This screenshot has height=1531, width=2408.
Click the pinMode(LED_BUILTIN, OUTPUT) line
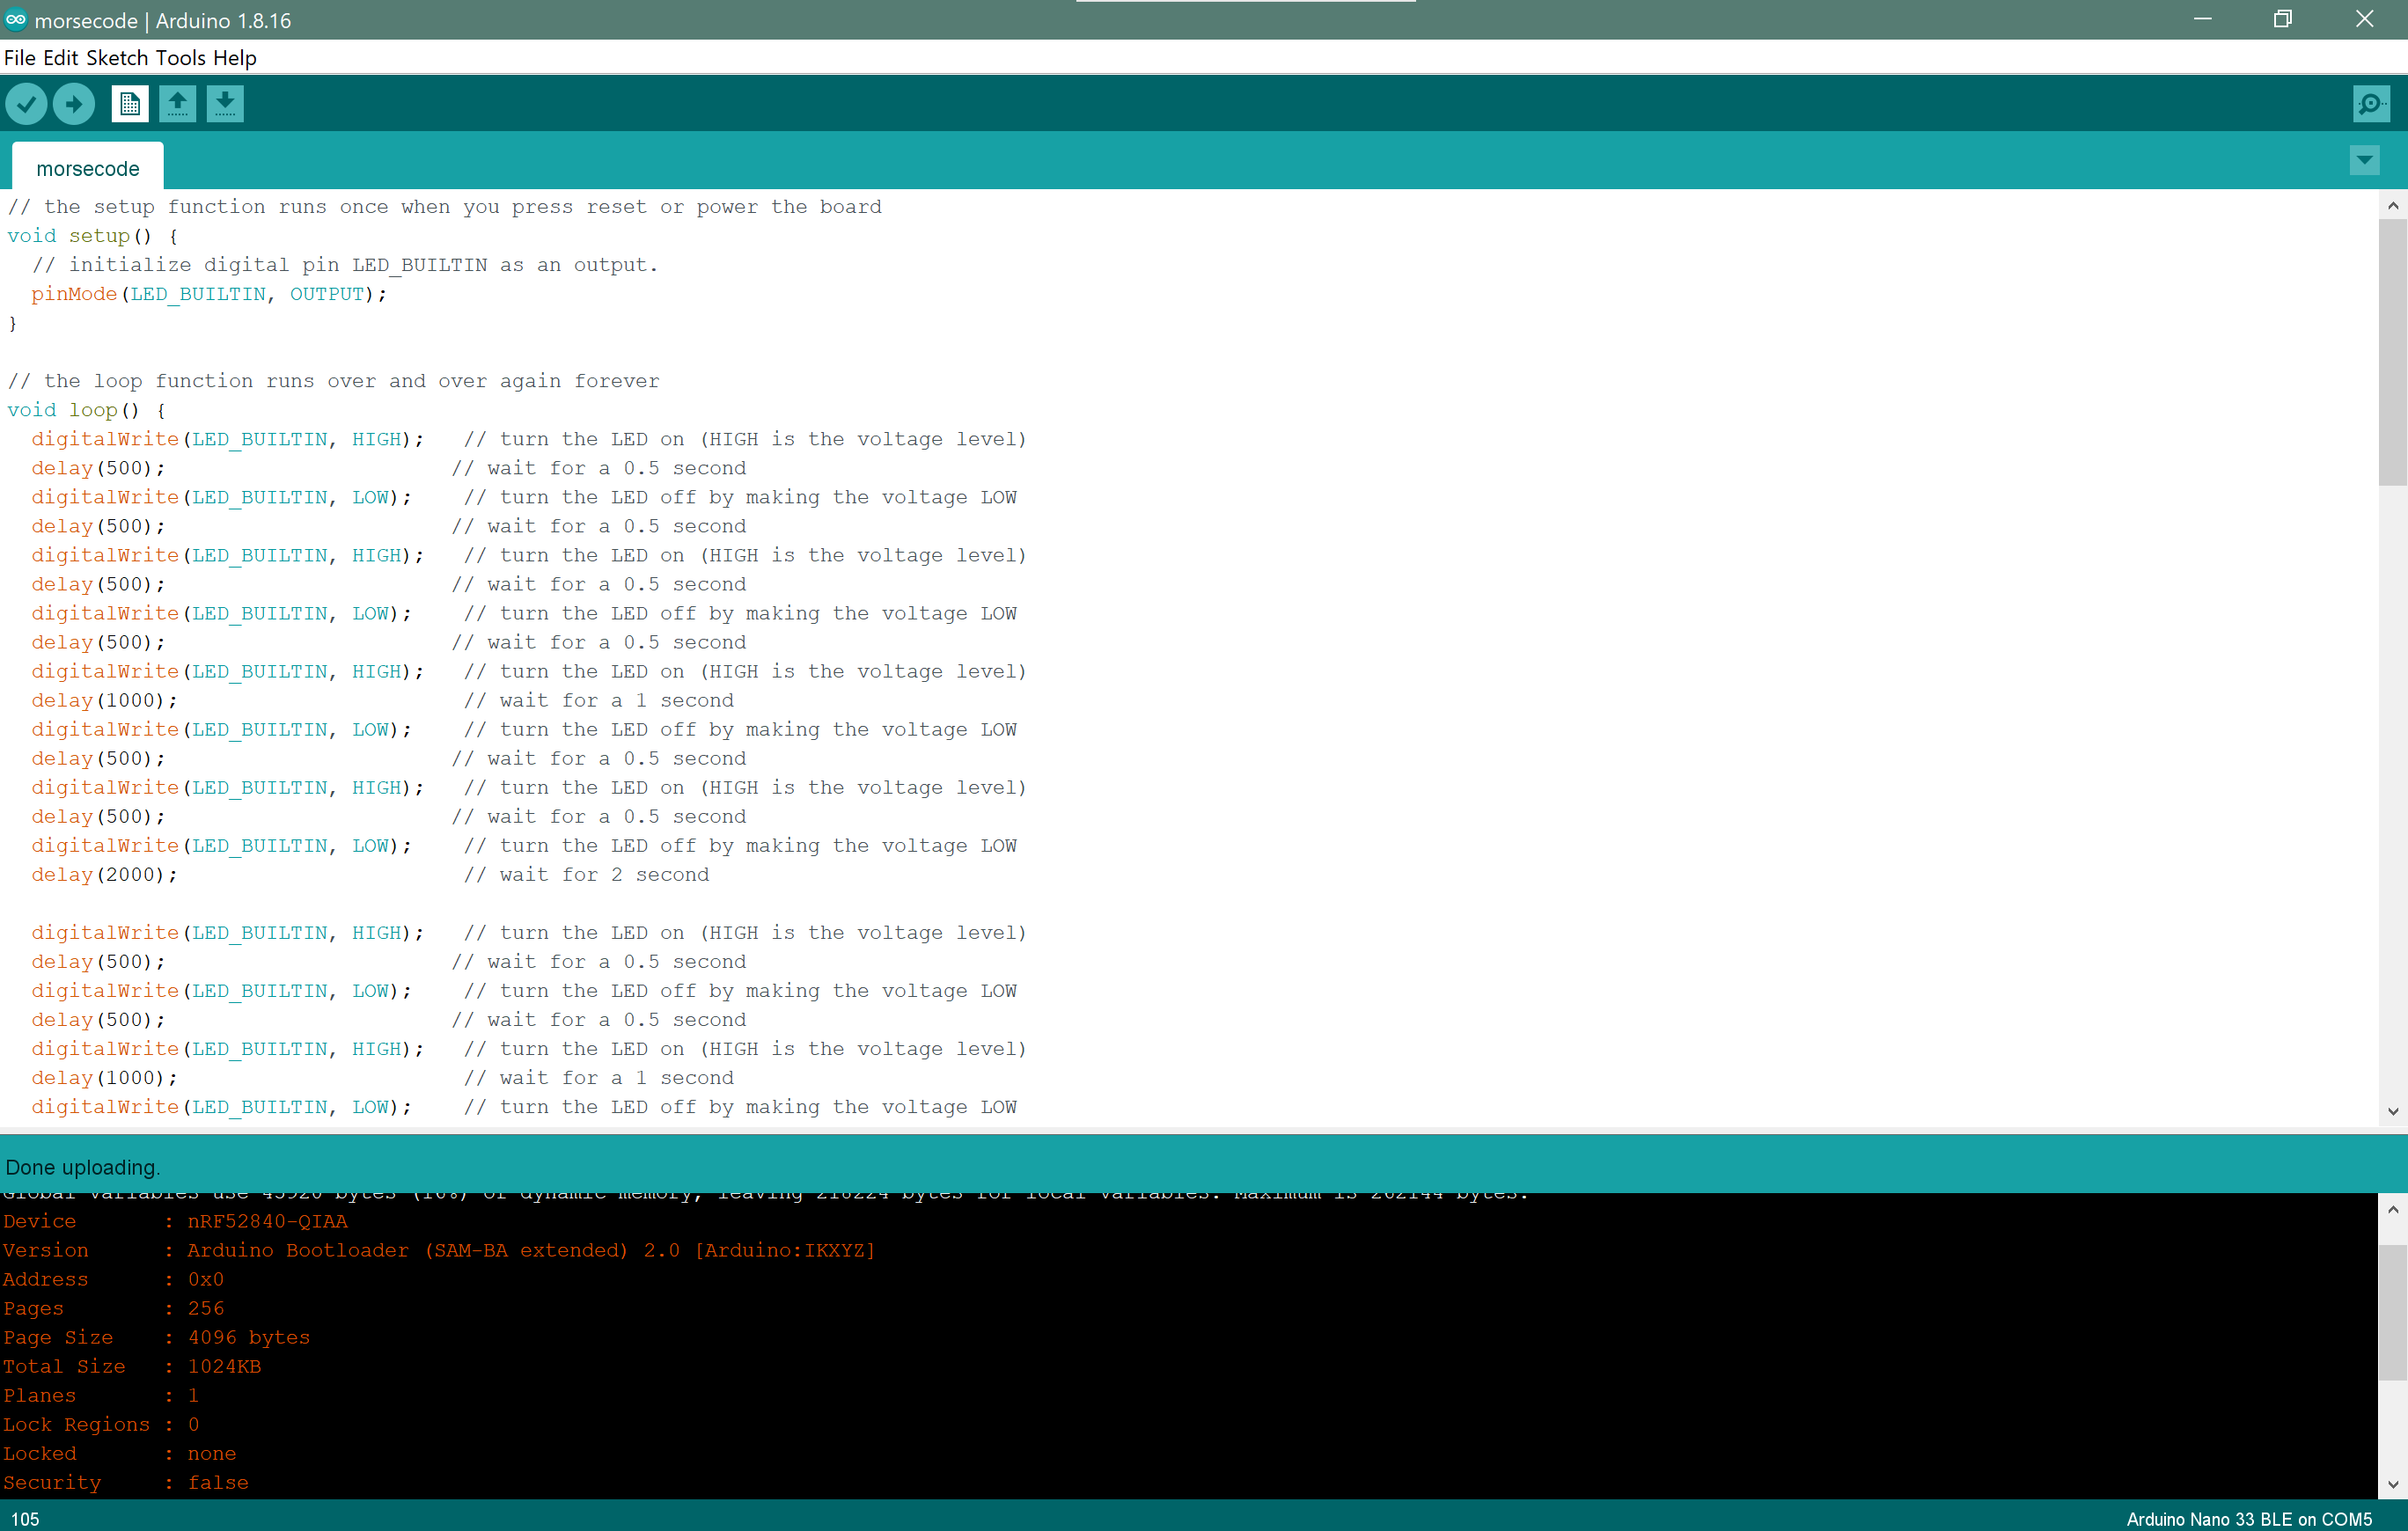[x=209, y=294]
